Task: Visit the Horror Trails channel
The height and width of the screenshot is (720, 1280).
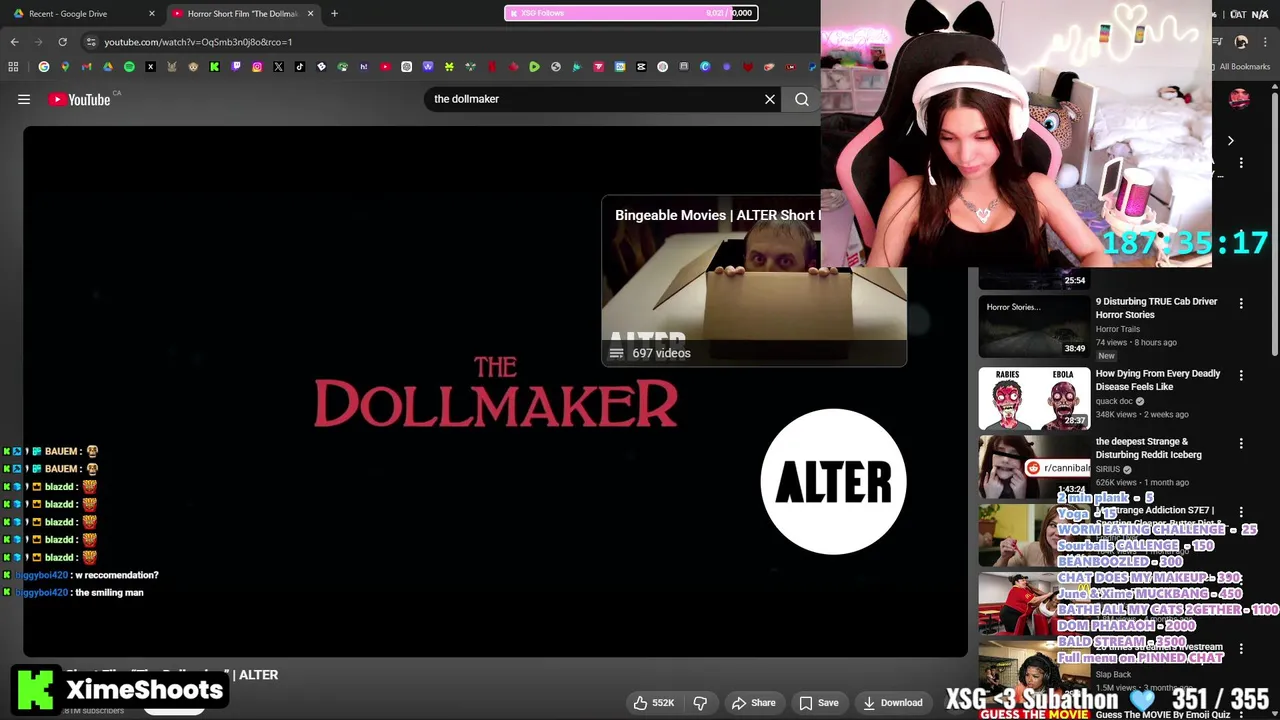Action: pos(1117,329)
